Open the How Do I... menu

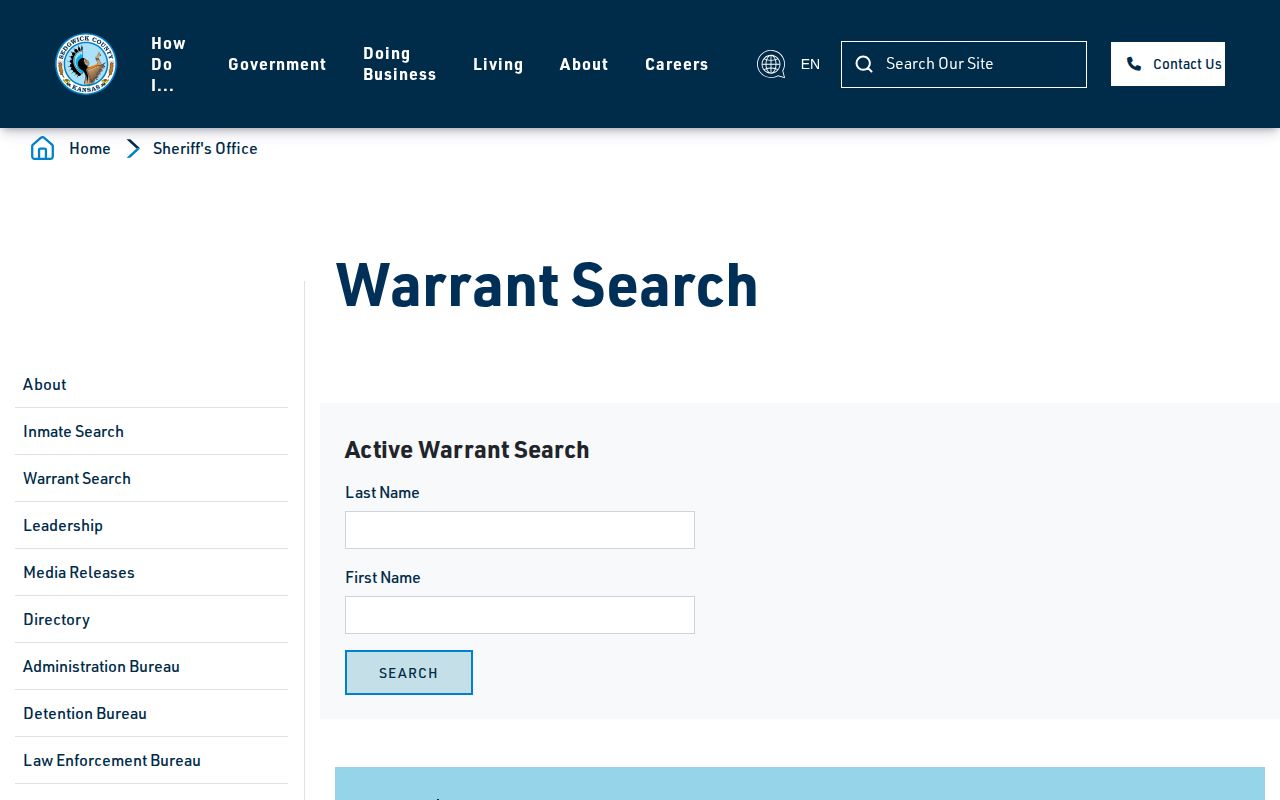pyautogui.click(x=169, y=64)
